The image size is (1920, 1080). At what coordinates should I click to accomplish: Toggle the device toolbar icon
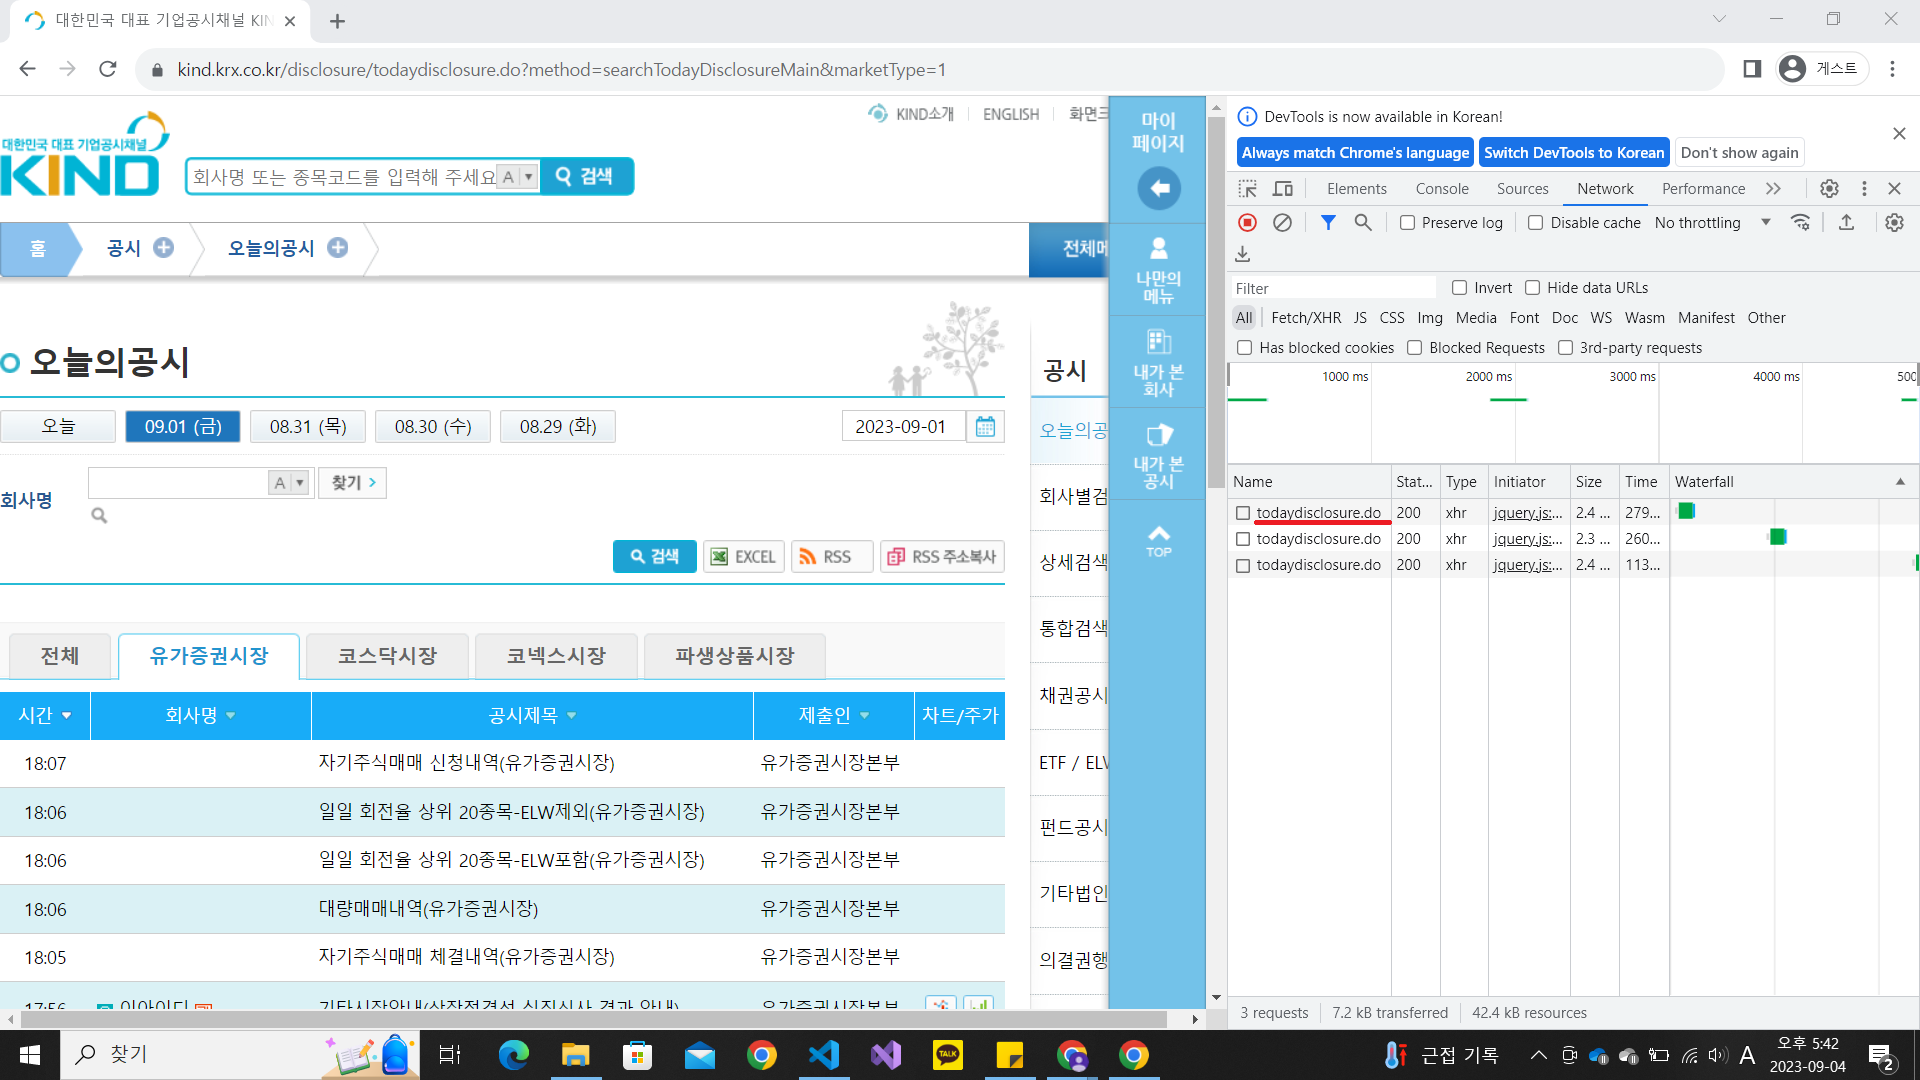coord(1283,189)
